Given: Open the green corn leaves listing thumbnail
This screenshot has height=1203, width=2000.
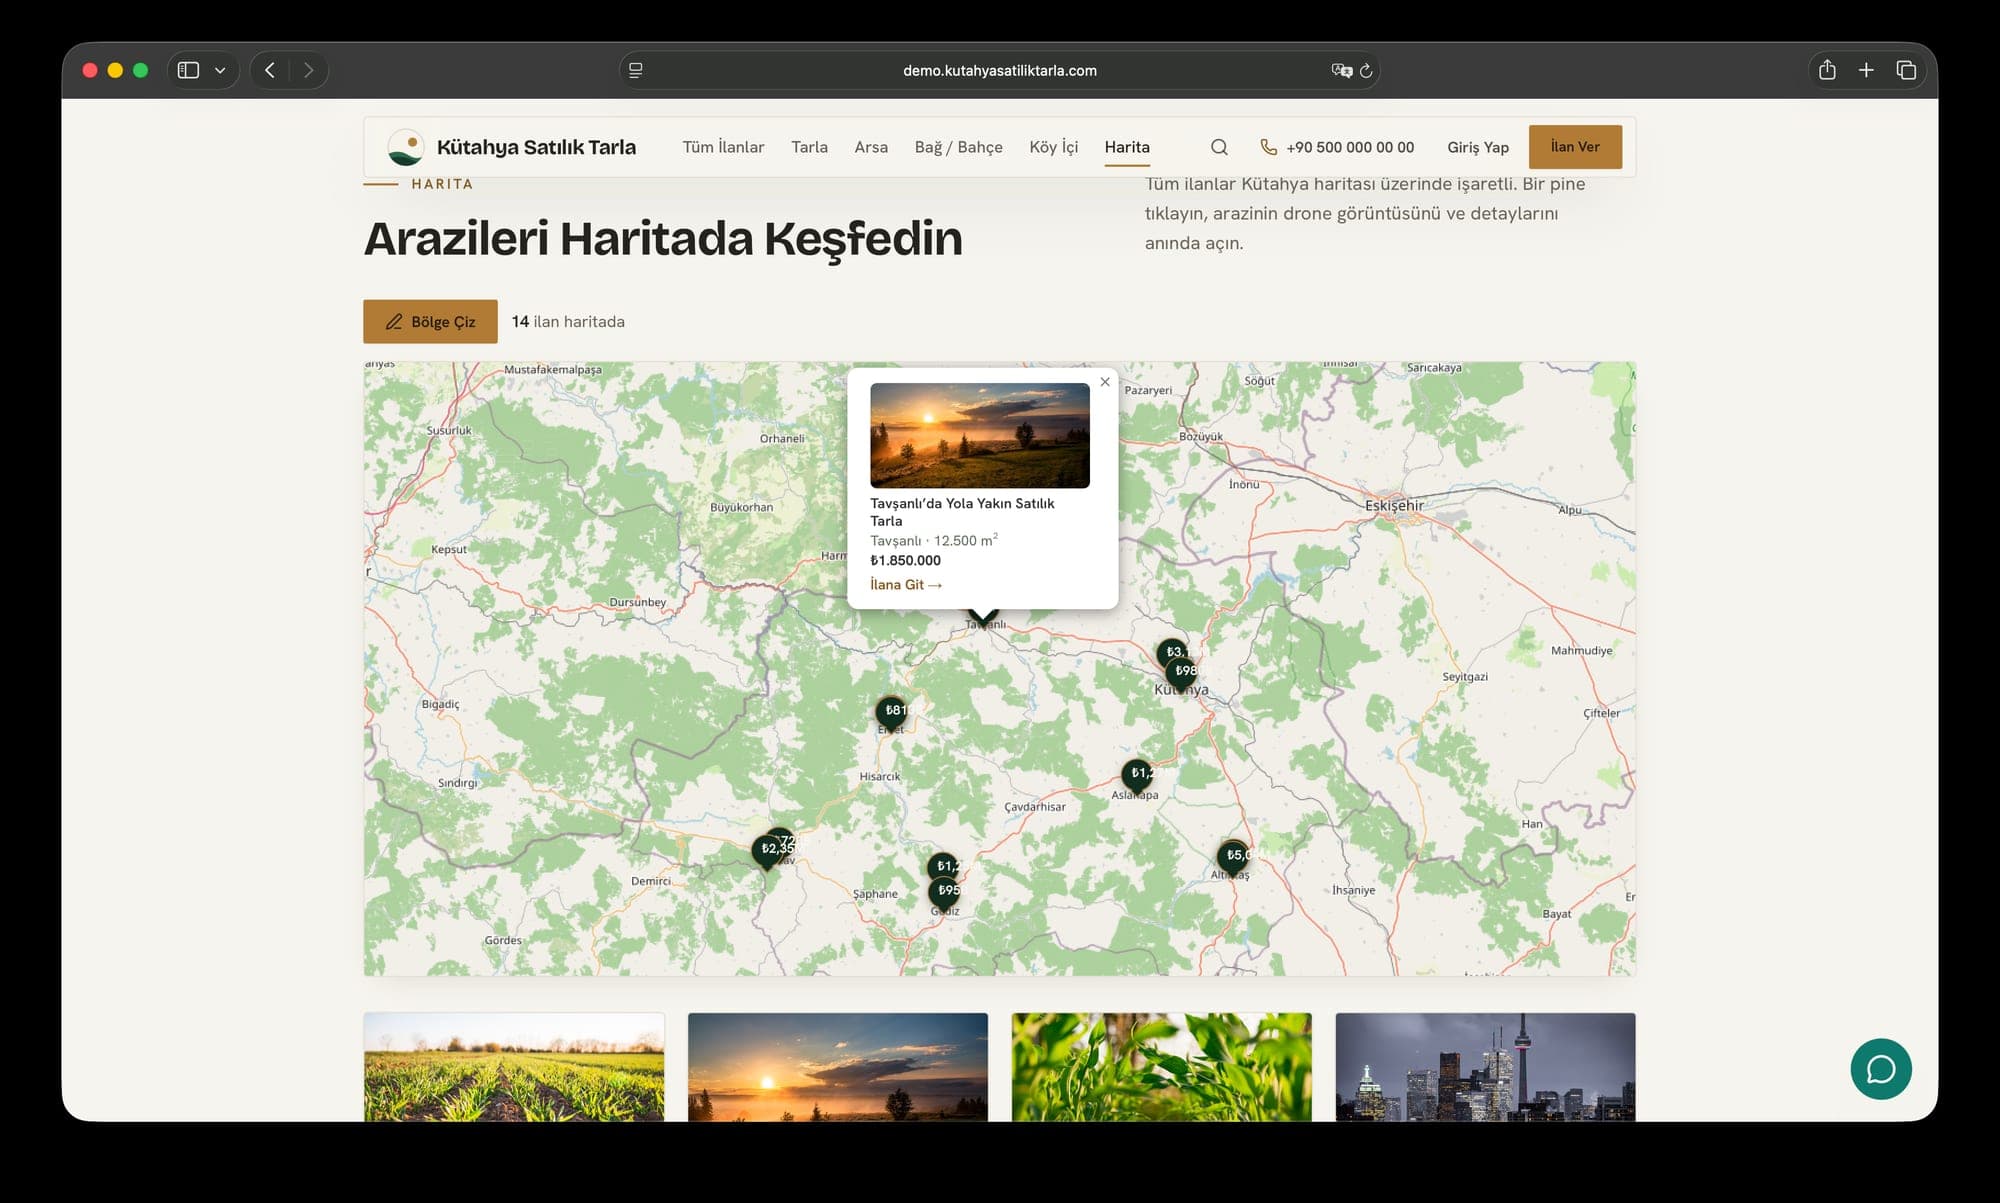Looking at the screenshot, I should (x=1162, y=1067).
